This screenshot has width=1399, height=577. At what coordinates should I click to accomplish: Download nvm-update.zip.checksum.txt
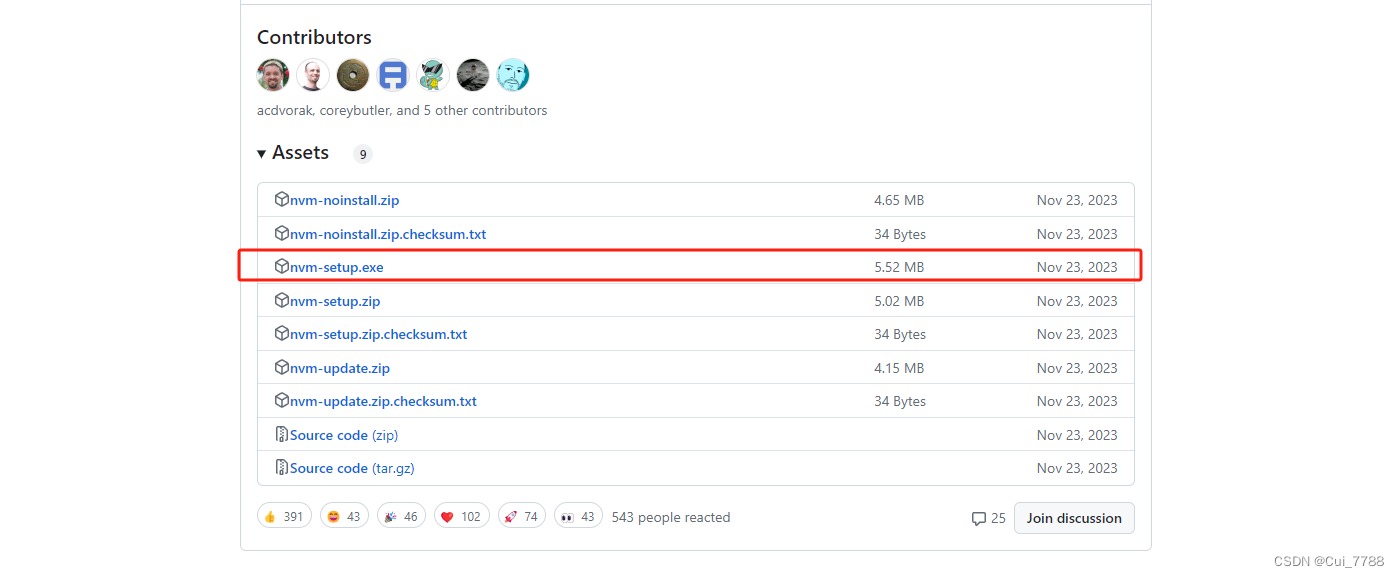pos(383,401)
